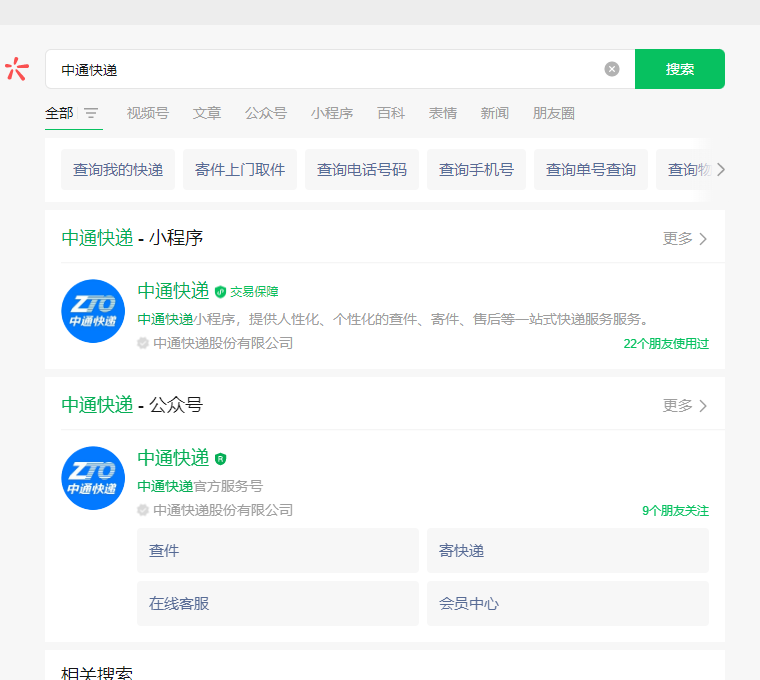The image size is (760, 680).
Task: Select the 朋友圈 tab
Action: pos(553,114)
